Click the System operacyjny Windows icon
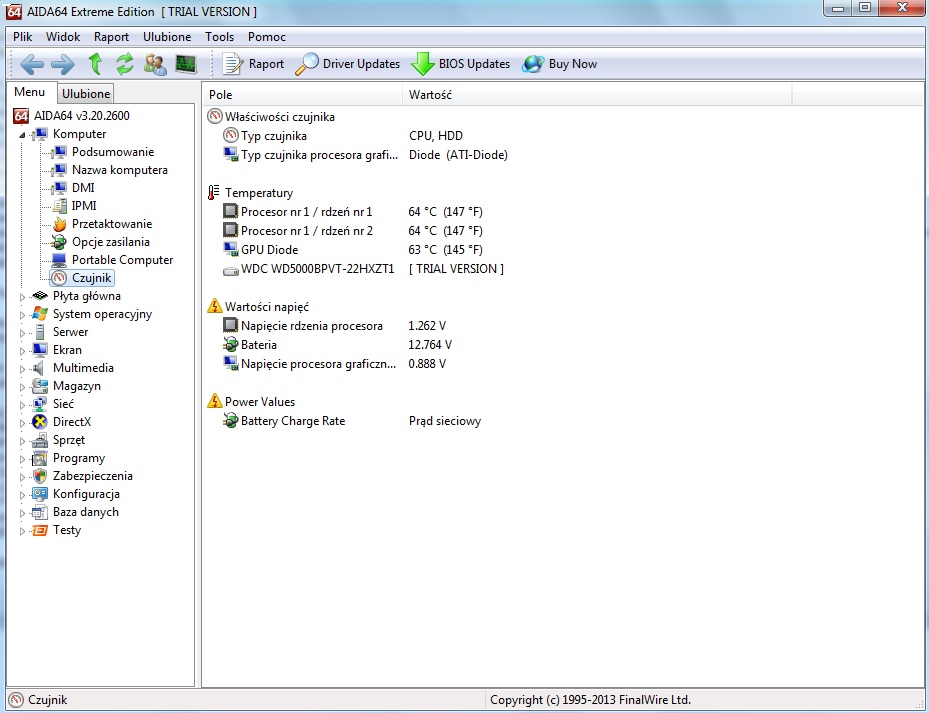This screenshot has height=713, width=929. pyautogui.click(x=40, y=314)
